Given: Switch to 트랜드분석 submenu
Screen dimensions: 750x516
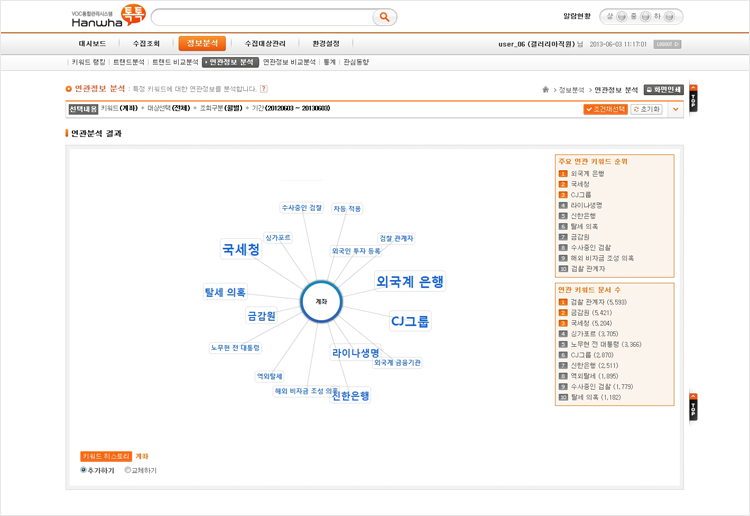Looking at the screenshot, I should (x=129, y=62).
